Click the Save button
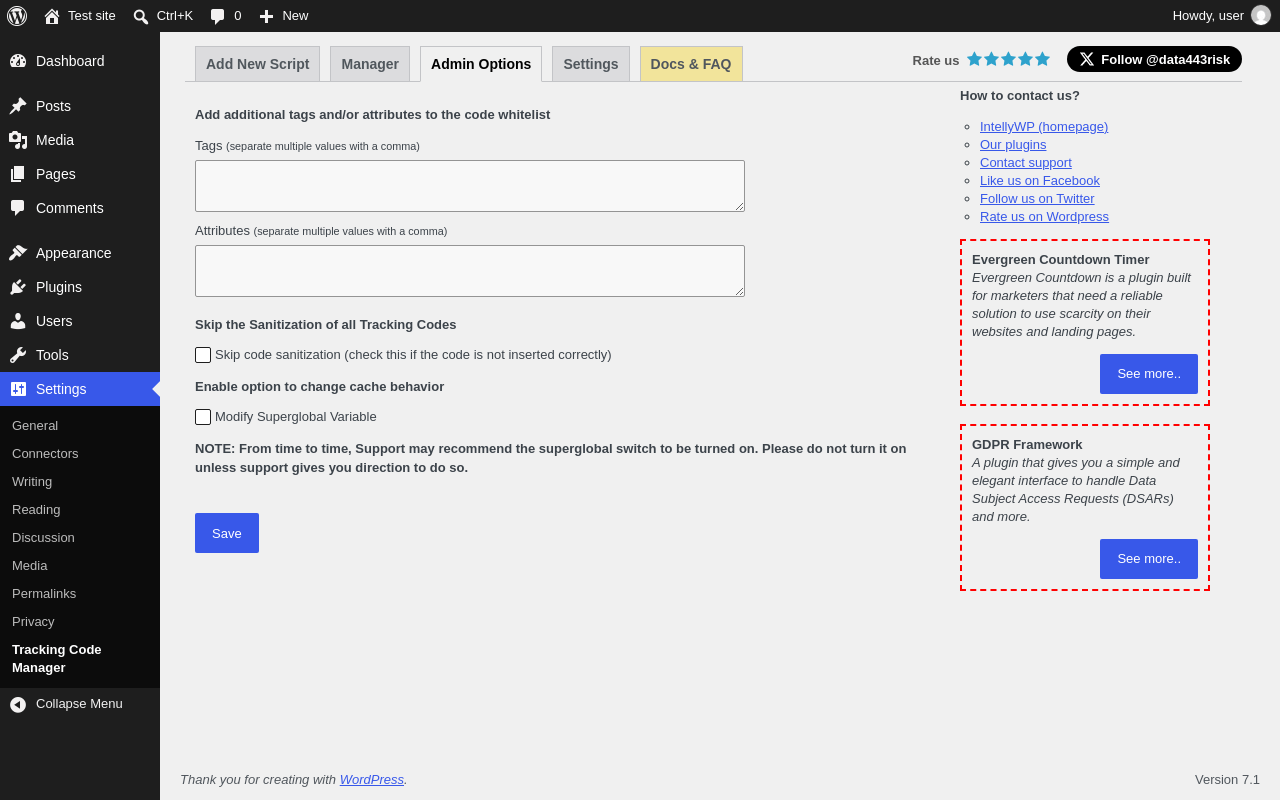1280x800 pixels. [x=227, y=533]
